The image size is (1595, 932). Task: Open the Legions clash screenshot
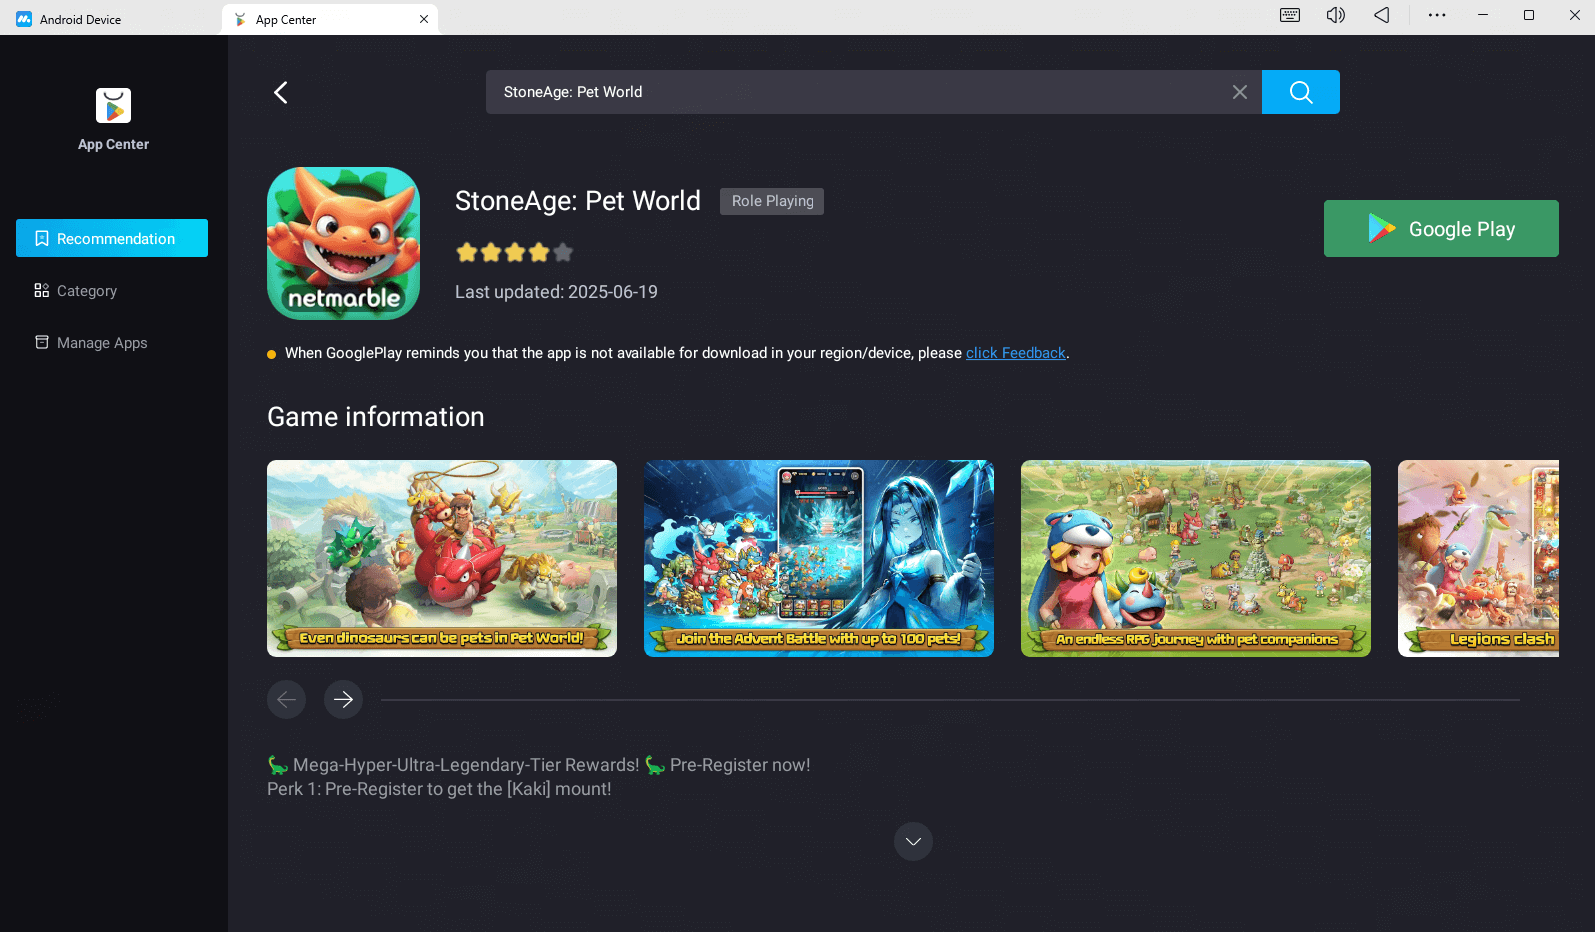click(x=1478, y=558)
